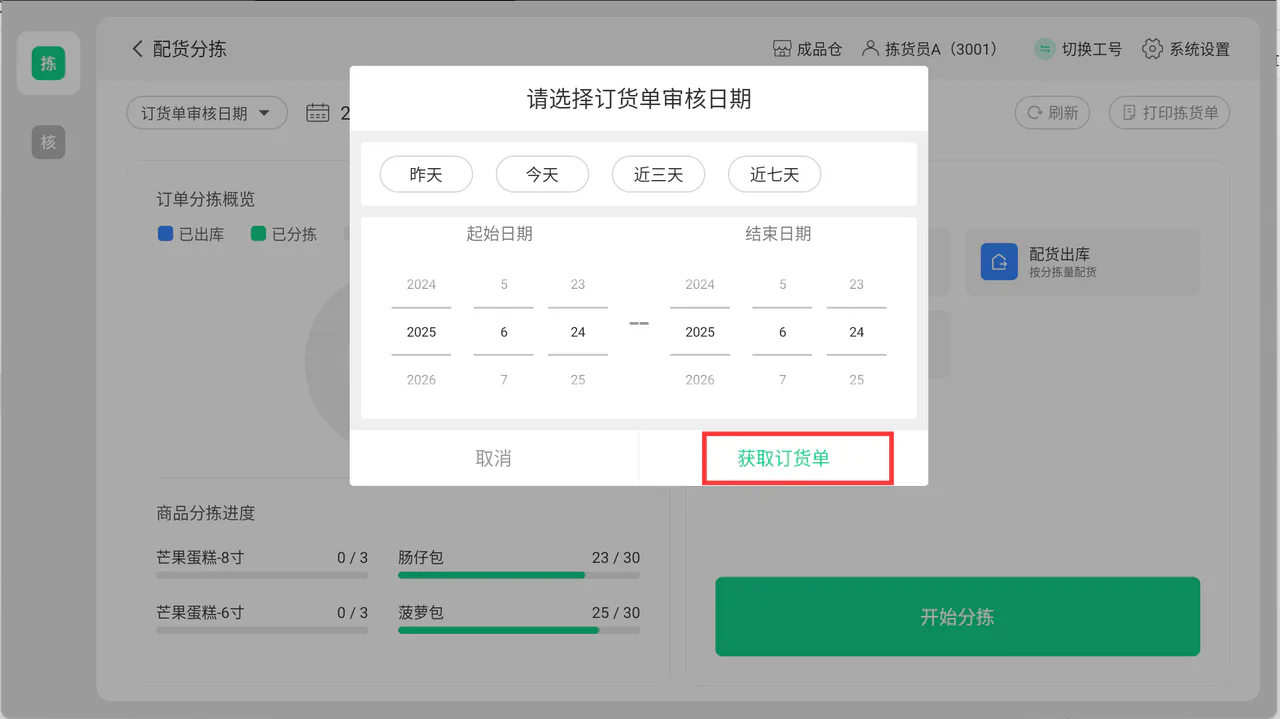Expand the 订货单审核日期 dropdown
Screen dimensions: 1280x719
[x=207, y=113]
